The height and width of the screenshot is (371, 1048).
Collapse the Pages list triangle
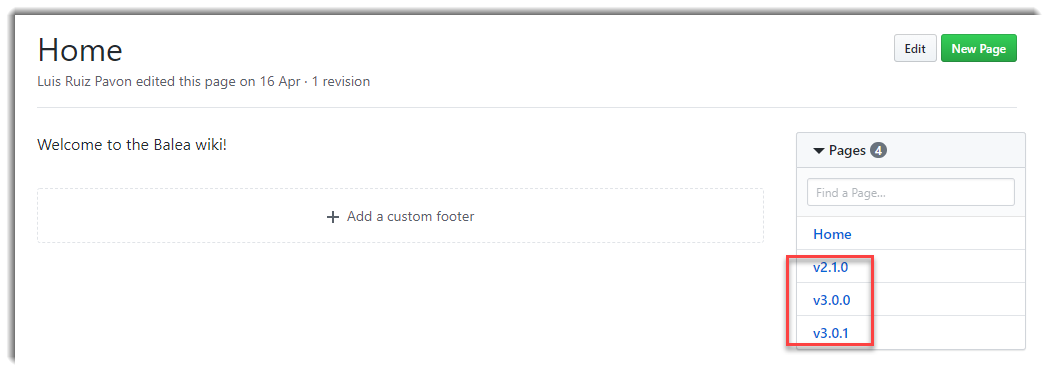[x=819, y=151]
